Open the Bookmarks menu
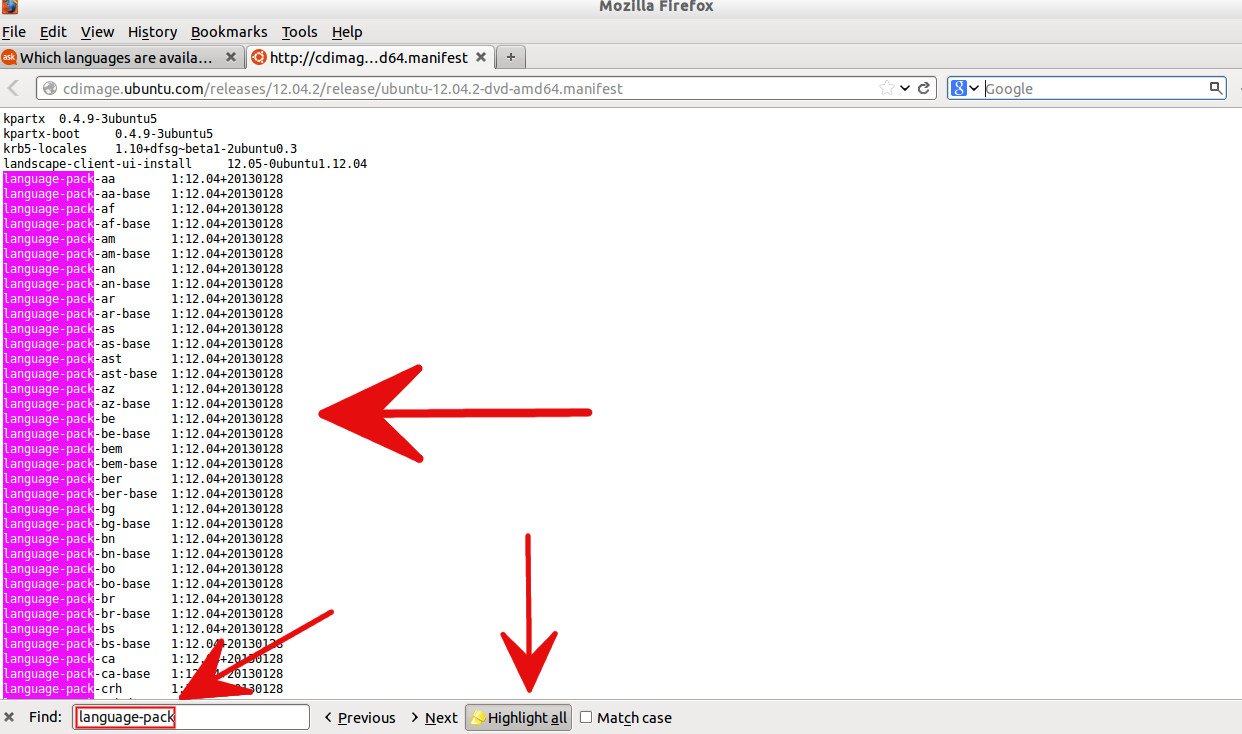Viewport: 1242px width, 734px height. click(229, 32)
